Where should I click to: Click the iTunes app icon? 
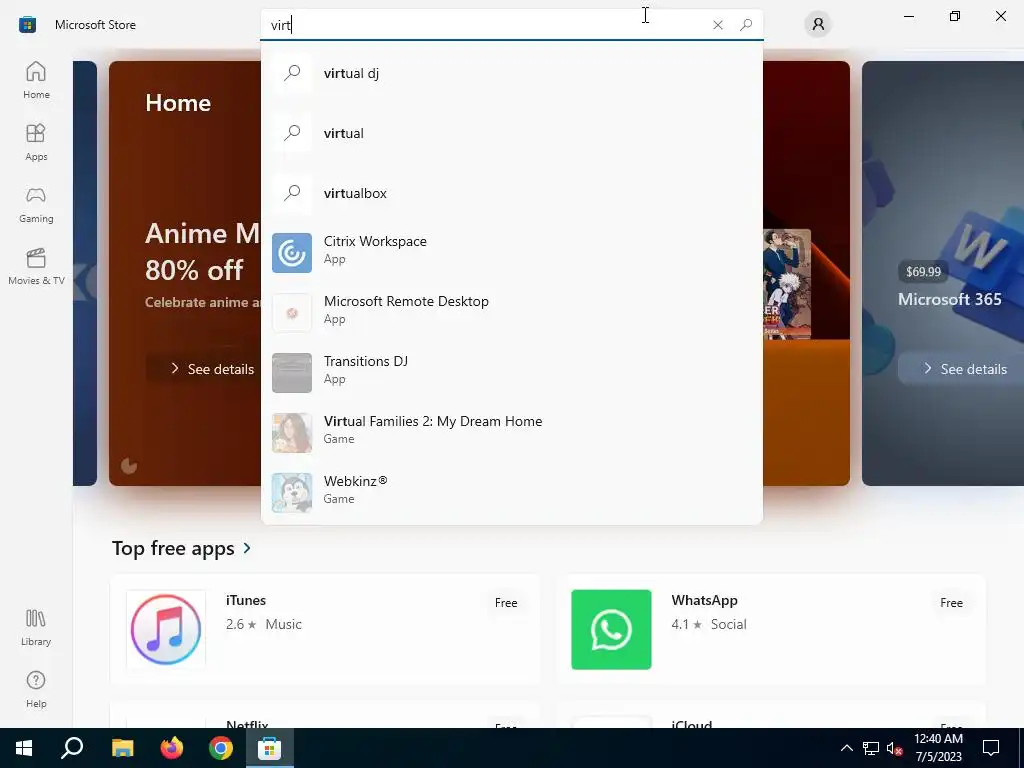[x=166, y=630]
